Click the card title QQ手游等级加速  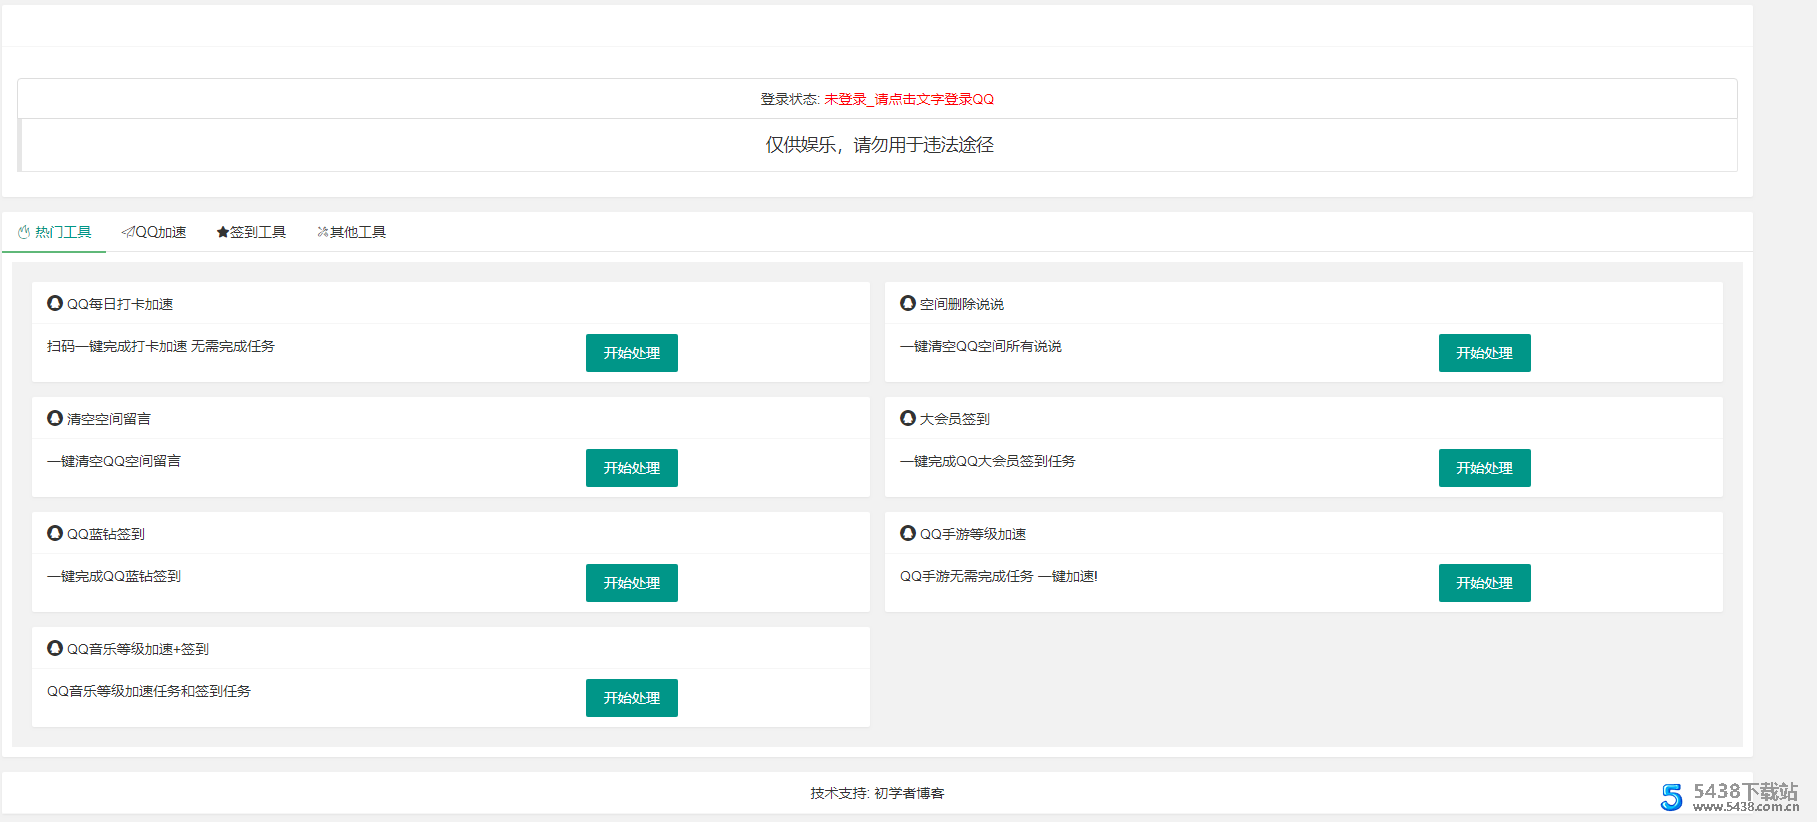[973, 534]
